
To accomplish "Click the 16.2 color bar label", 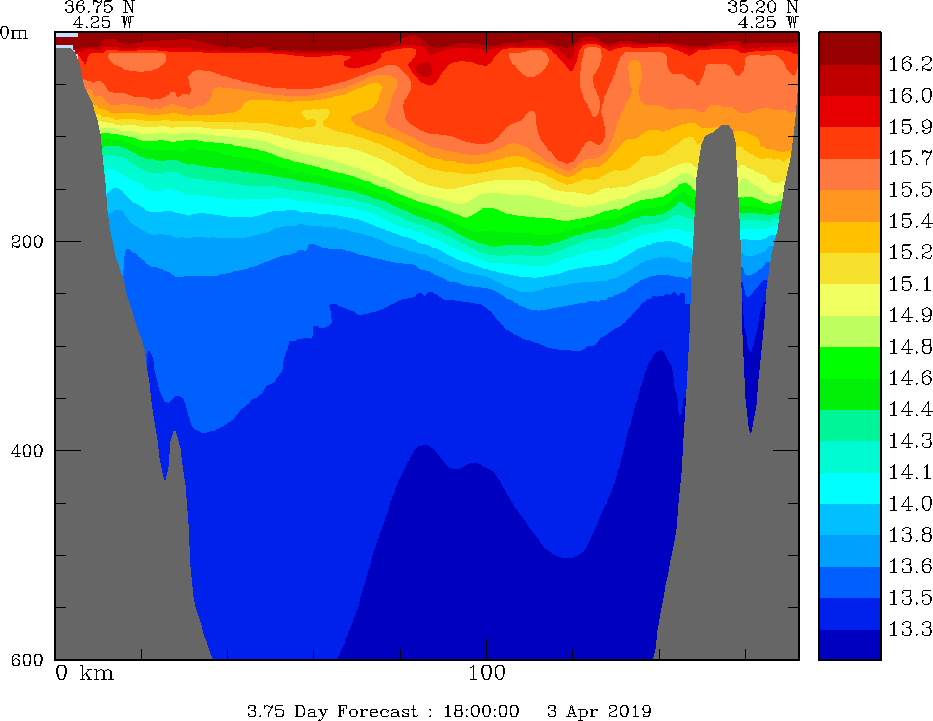I will [910, 64].
